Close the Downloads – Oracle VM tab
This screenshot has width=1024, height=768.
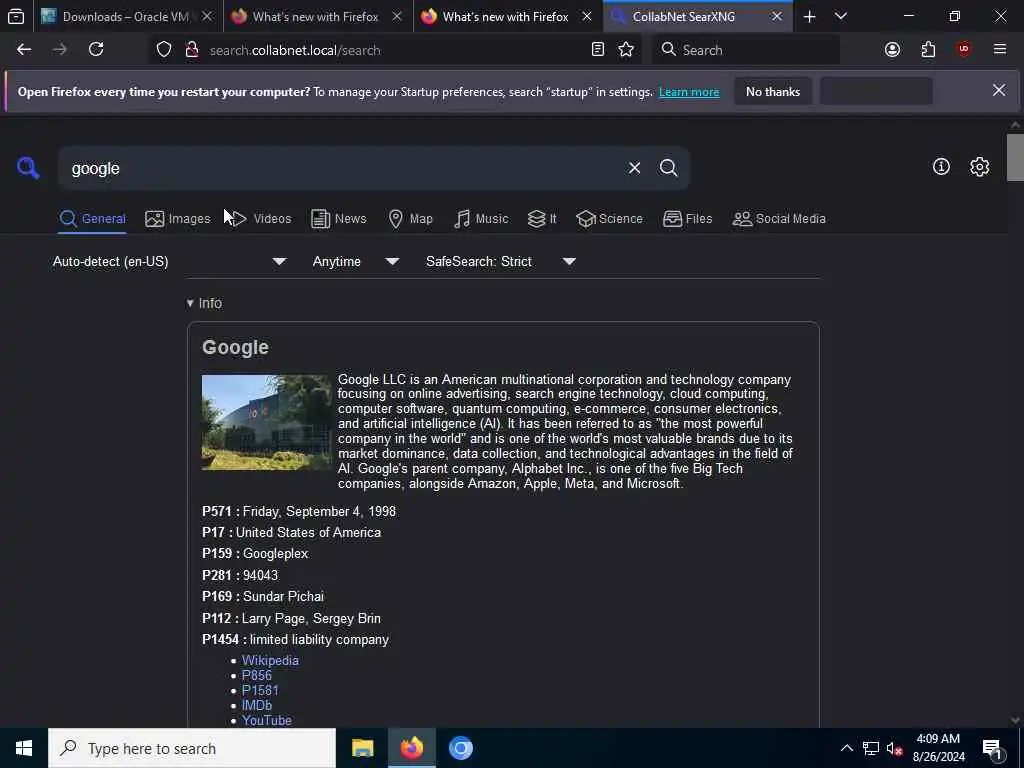(x=207, y=16)
